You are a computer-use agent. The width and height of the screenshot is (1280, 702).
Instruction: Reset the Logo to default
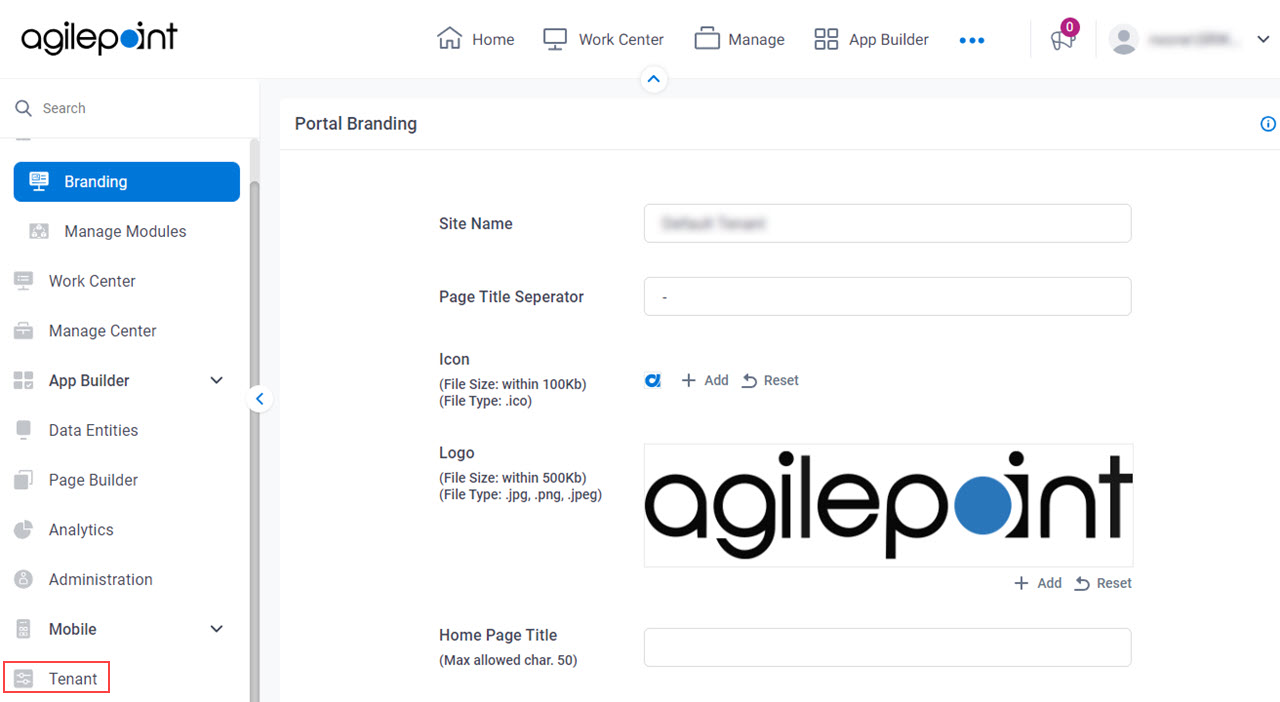coord(1103,583)
